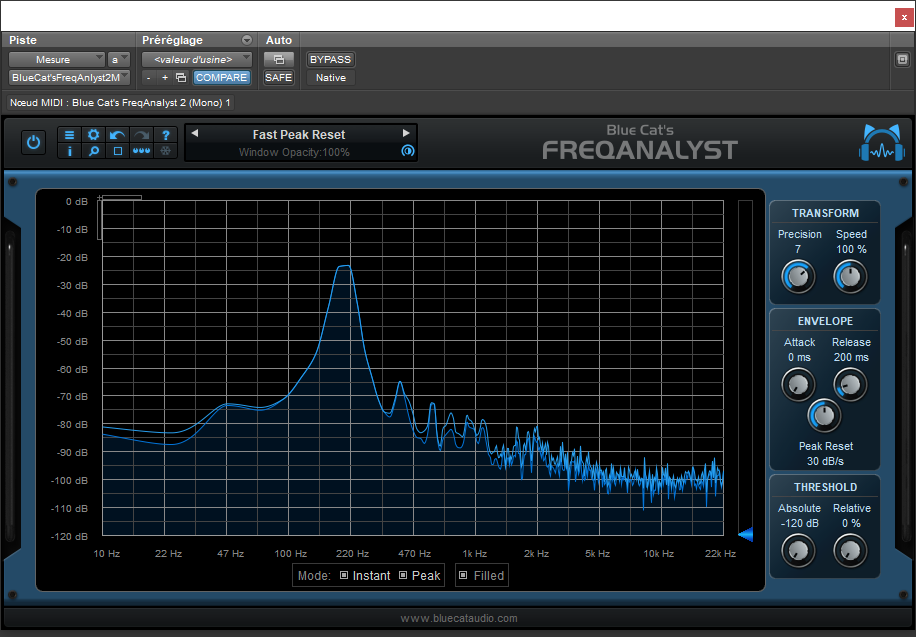The height and width of the screenshot is (637, 916).
Task: Select the next preset arrow
Action: coord(406,133)
